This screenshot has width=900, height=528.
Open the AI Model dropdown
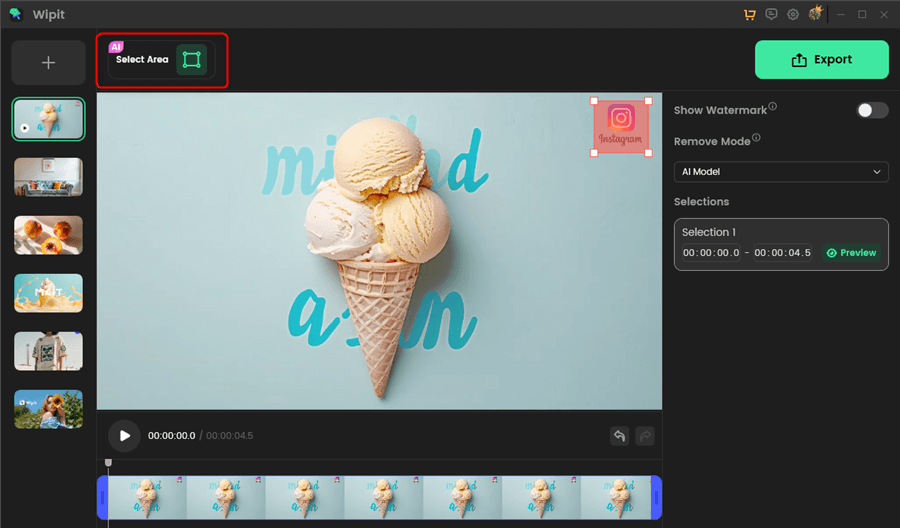[x=781, y=172]
